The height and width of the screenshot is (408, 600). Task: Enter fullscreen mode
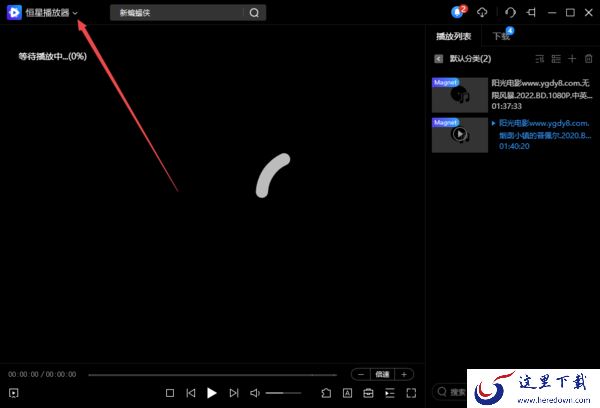click(411, 393)
